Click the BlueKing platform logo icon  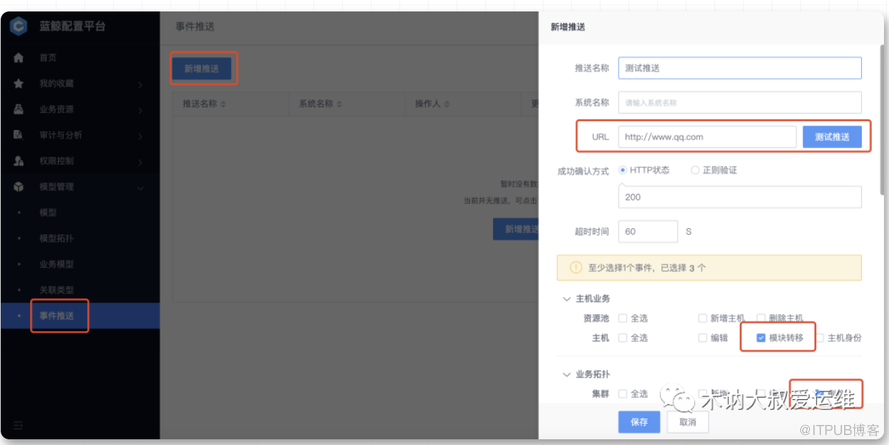coord(19,27)
